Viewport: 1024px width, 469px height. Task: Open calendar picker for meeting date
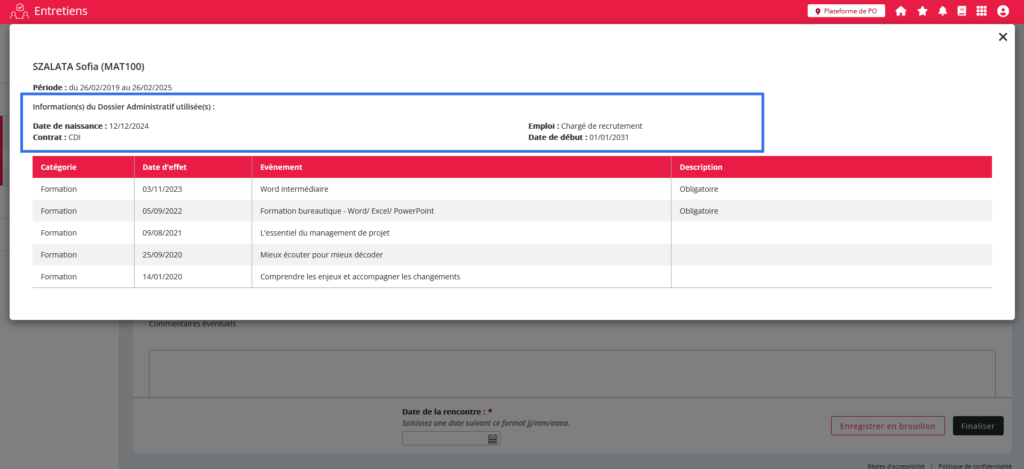[493, 438]
